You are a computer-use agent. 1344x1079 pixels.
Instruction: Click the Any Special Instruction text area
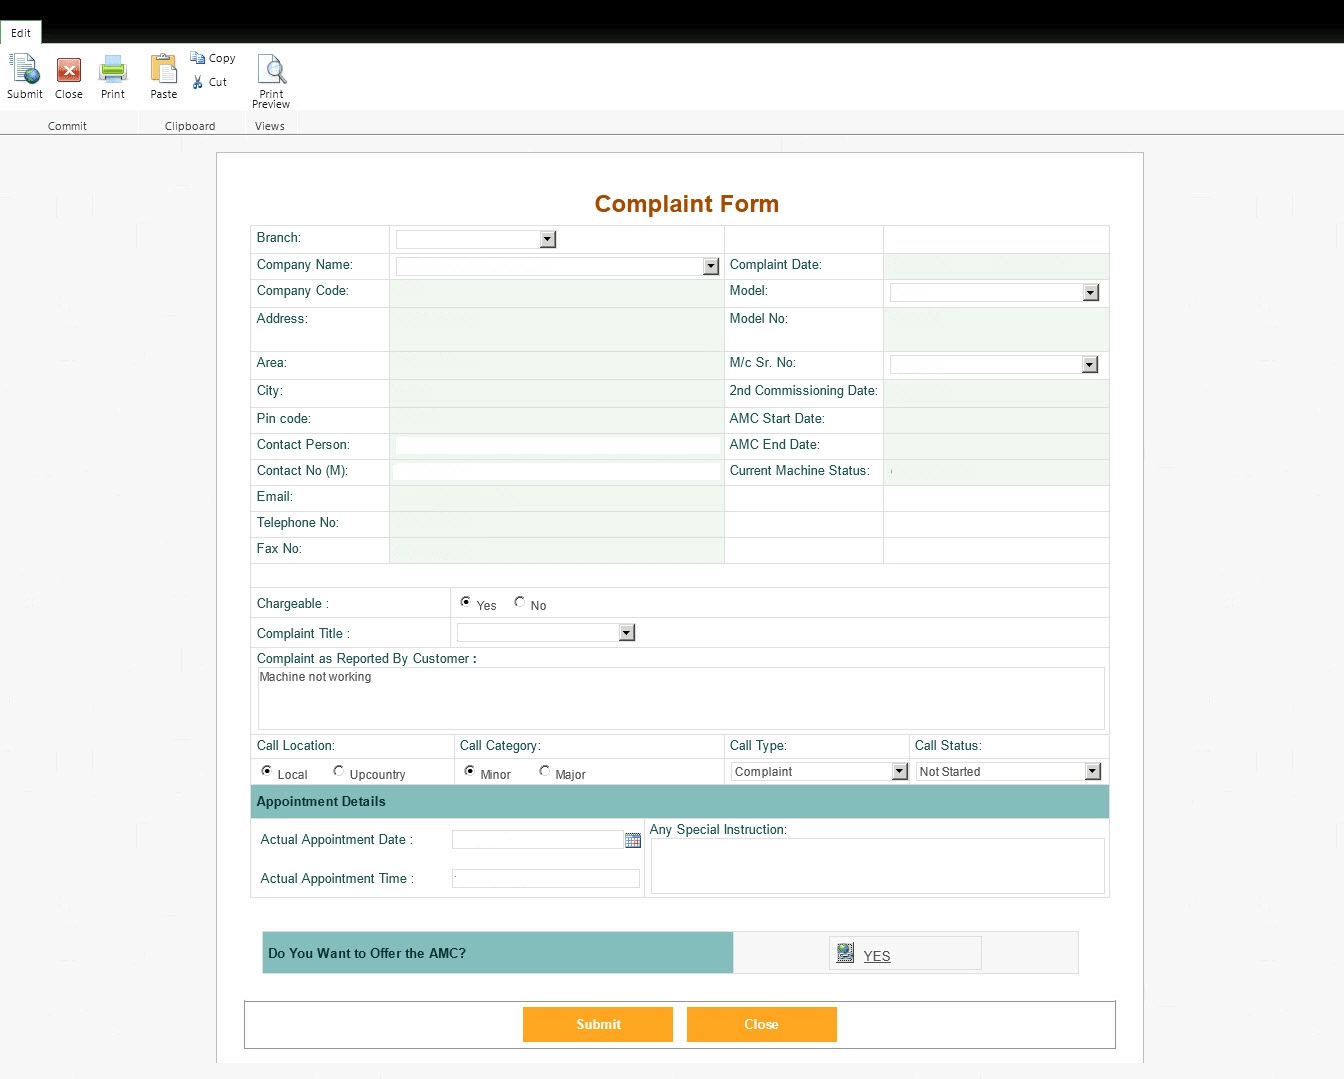(x=878, y=866)
